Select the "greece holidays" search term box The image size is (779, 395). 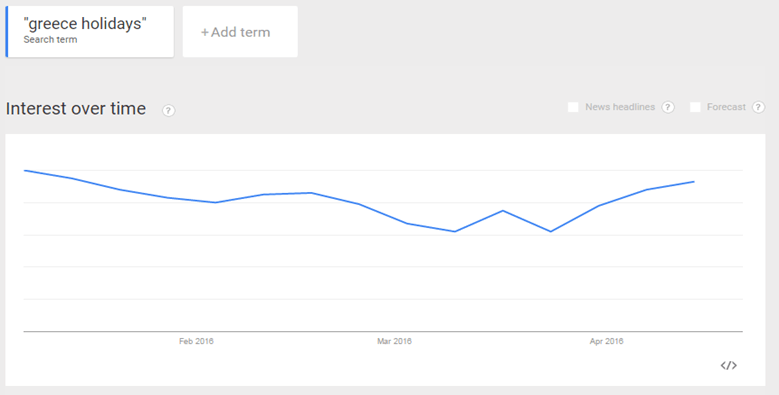click(90, 31)
